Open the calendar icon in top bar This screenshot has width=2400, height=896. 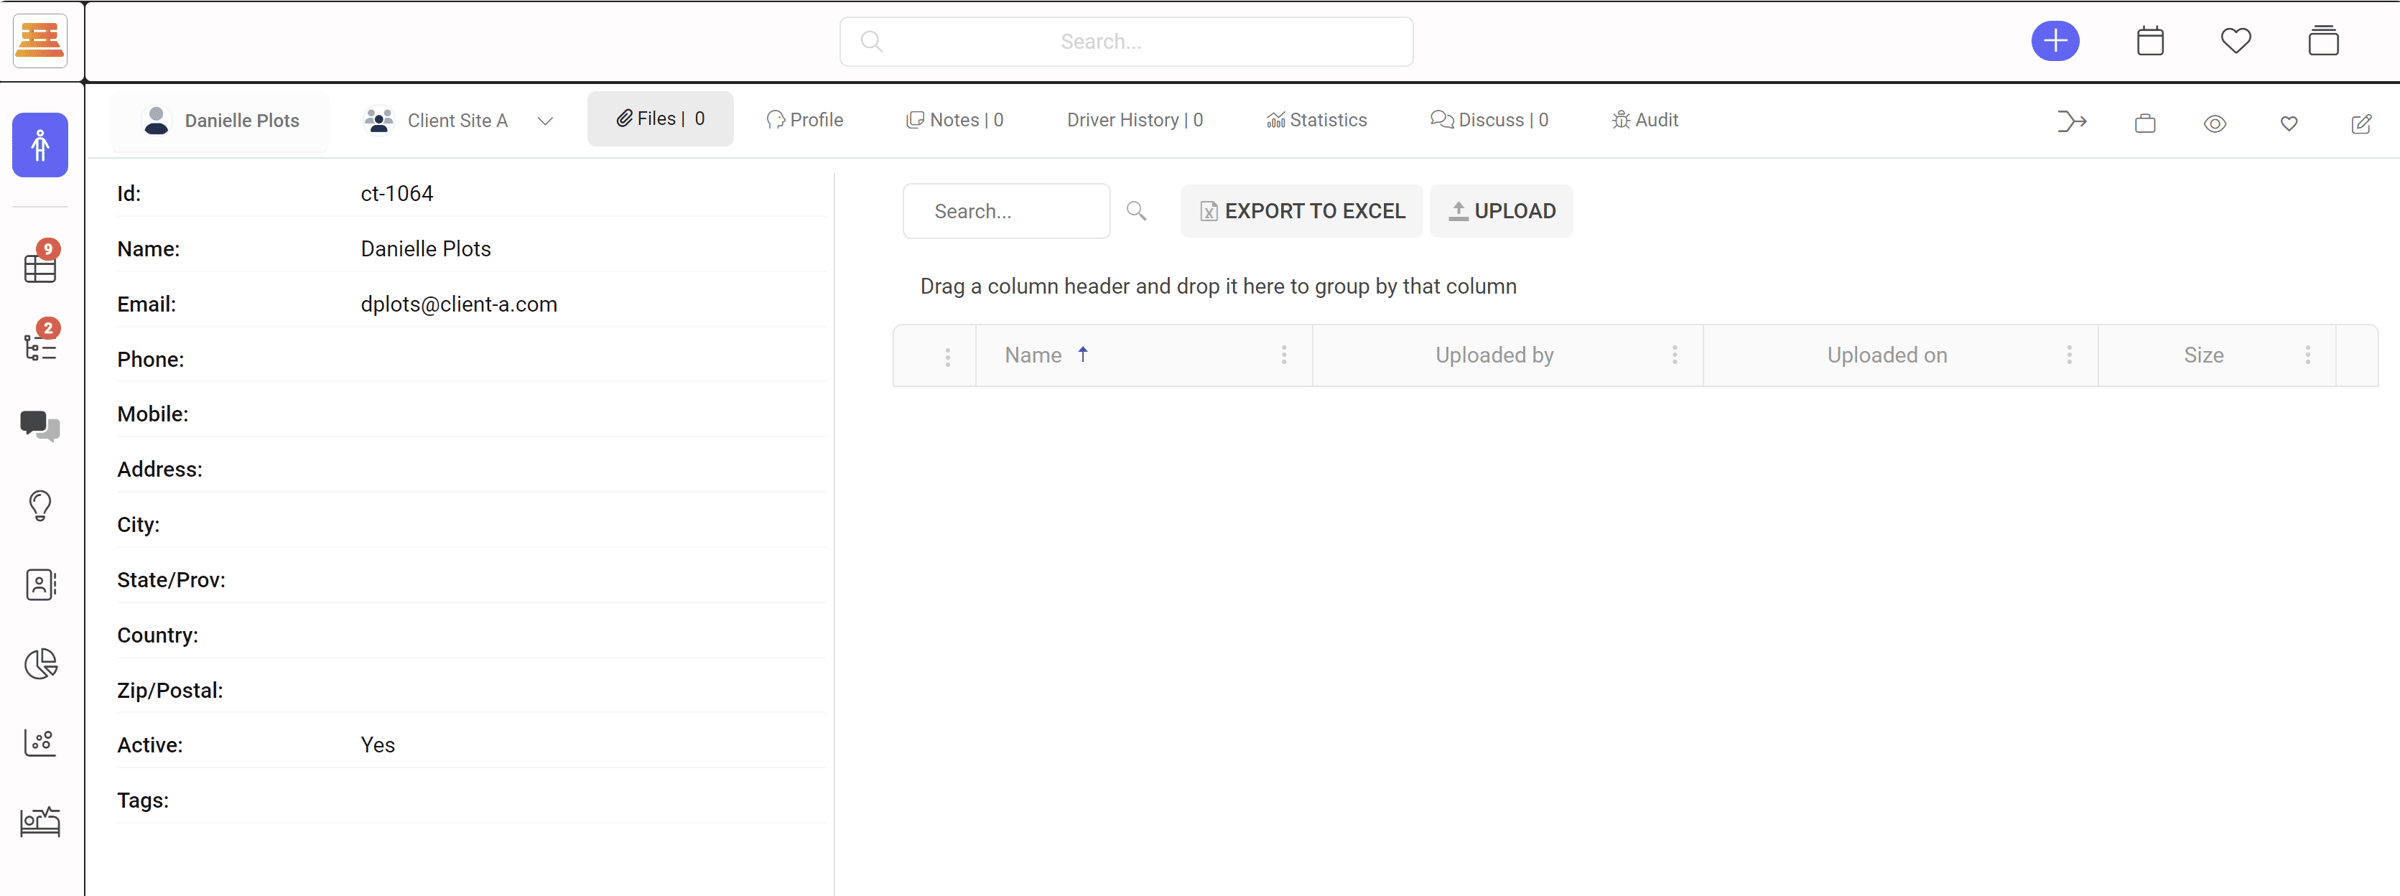[x=2150, y=41]
